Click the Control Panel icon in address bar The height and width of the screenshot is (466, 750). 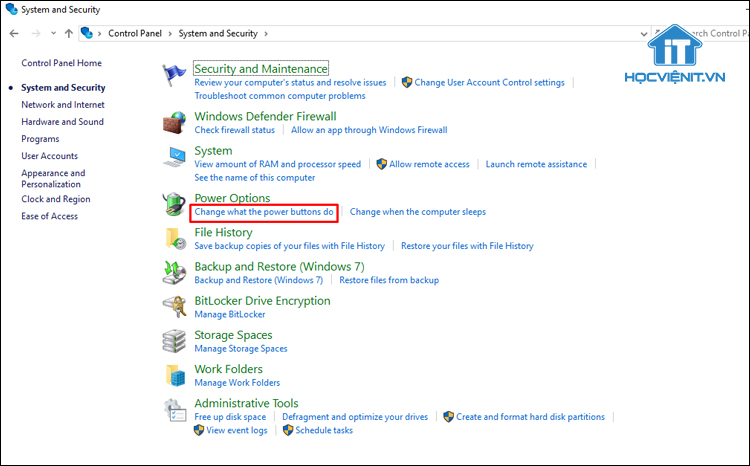tap(87, 33)
